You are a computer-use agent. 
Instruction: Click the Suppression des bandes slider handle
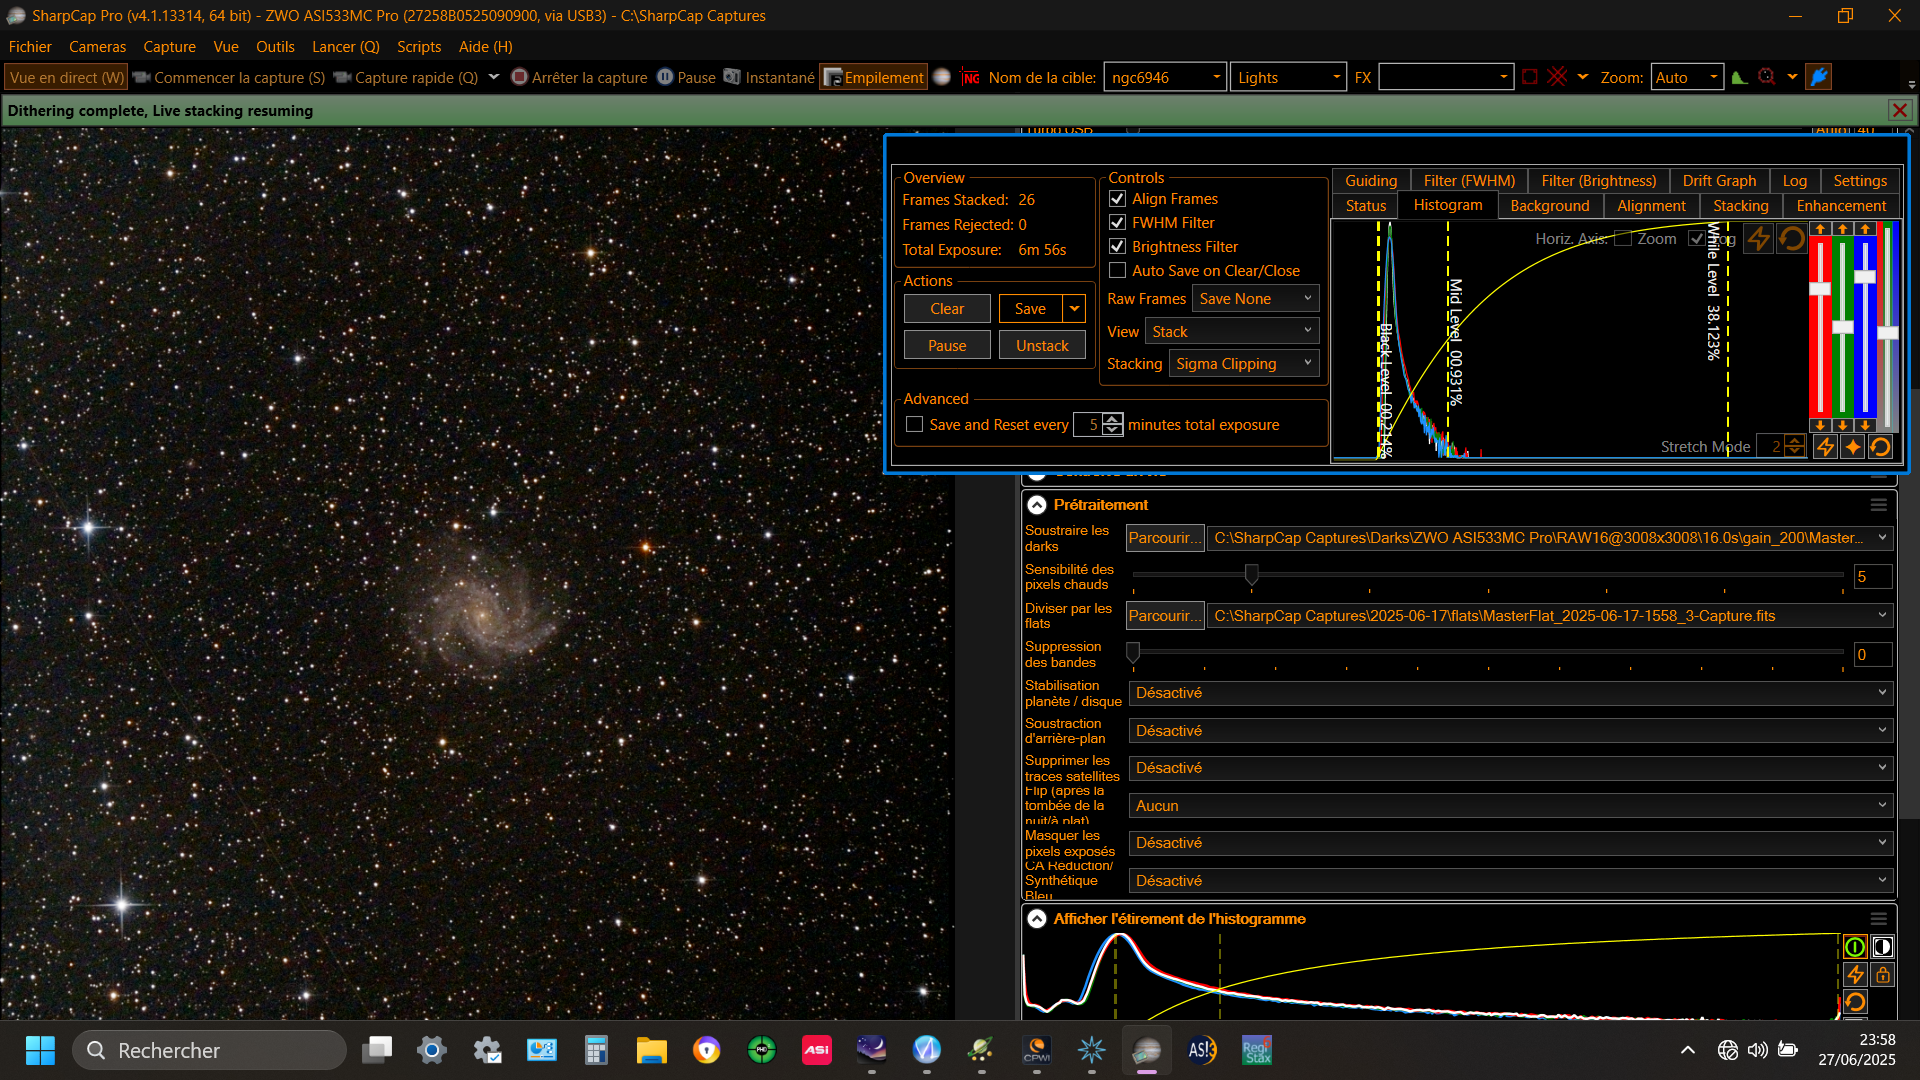[x=1133, y=653]
